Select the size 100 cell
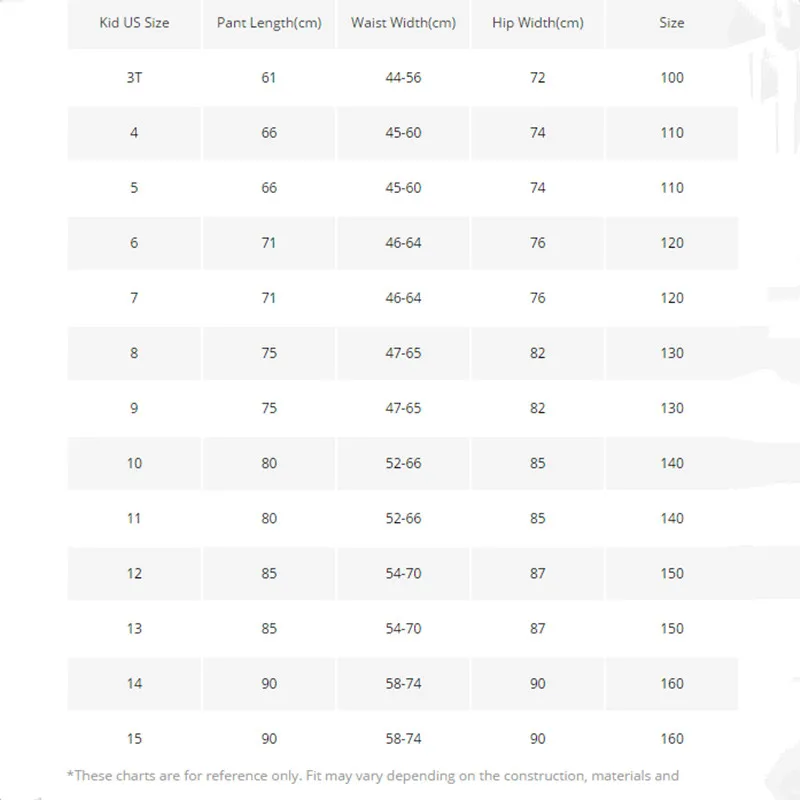Screen dimensions: 800x800 (x=672, y=77)
